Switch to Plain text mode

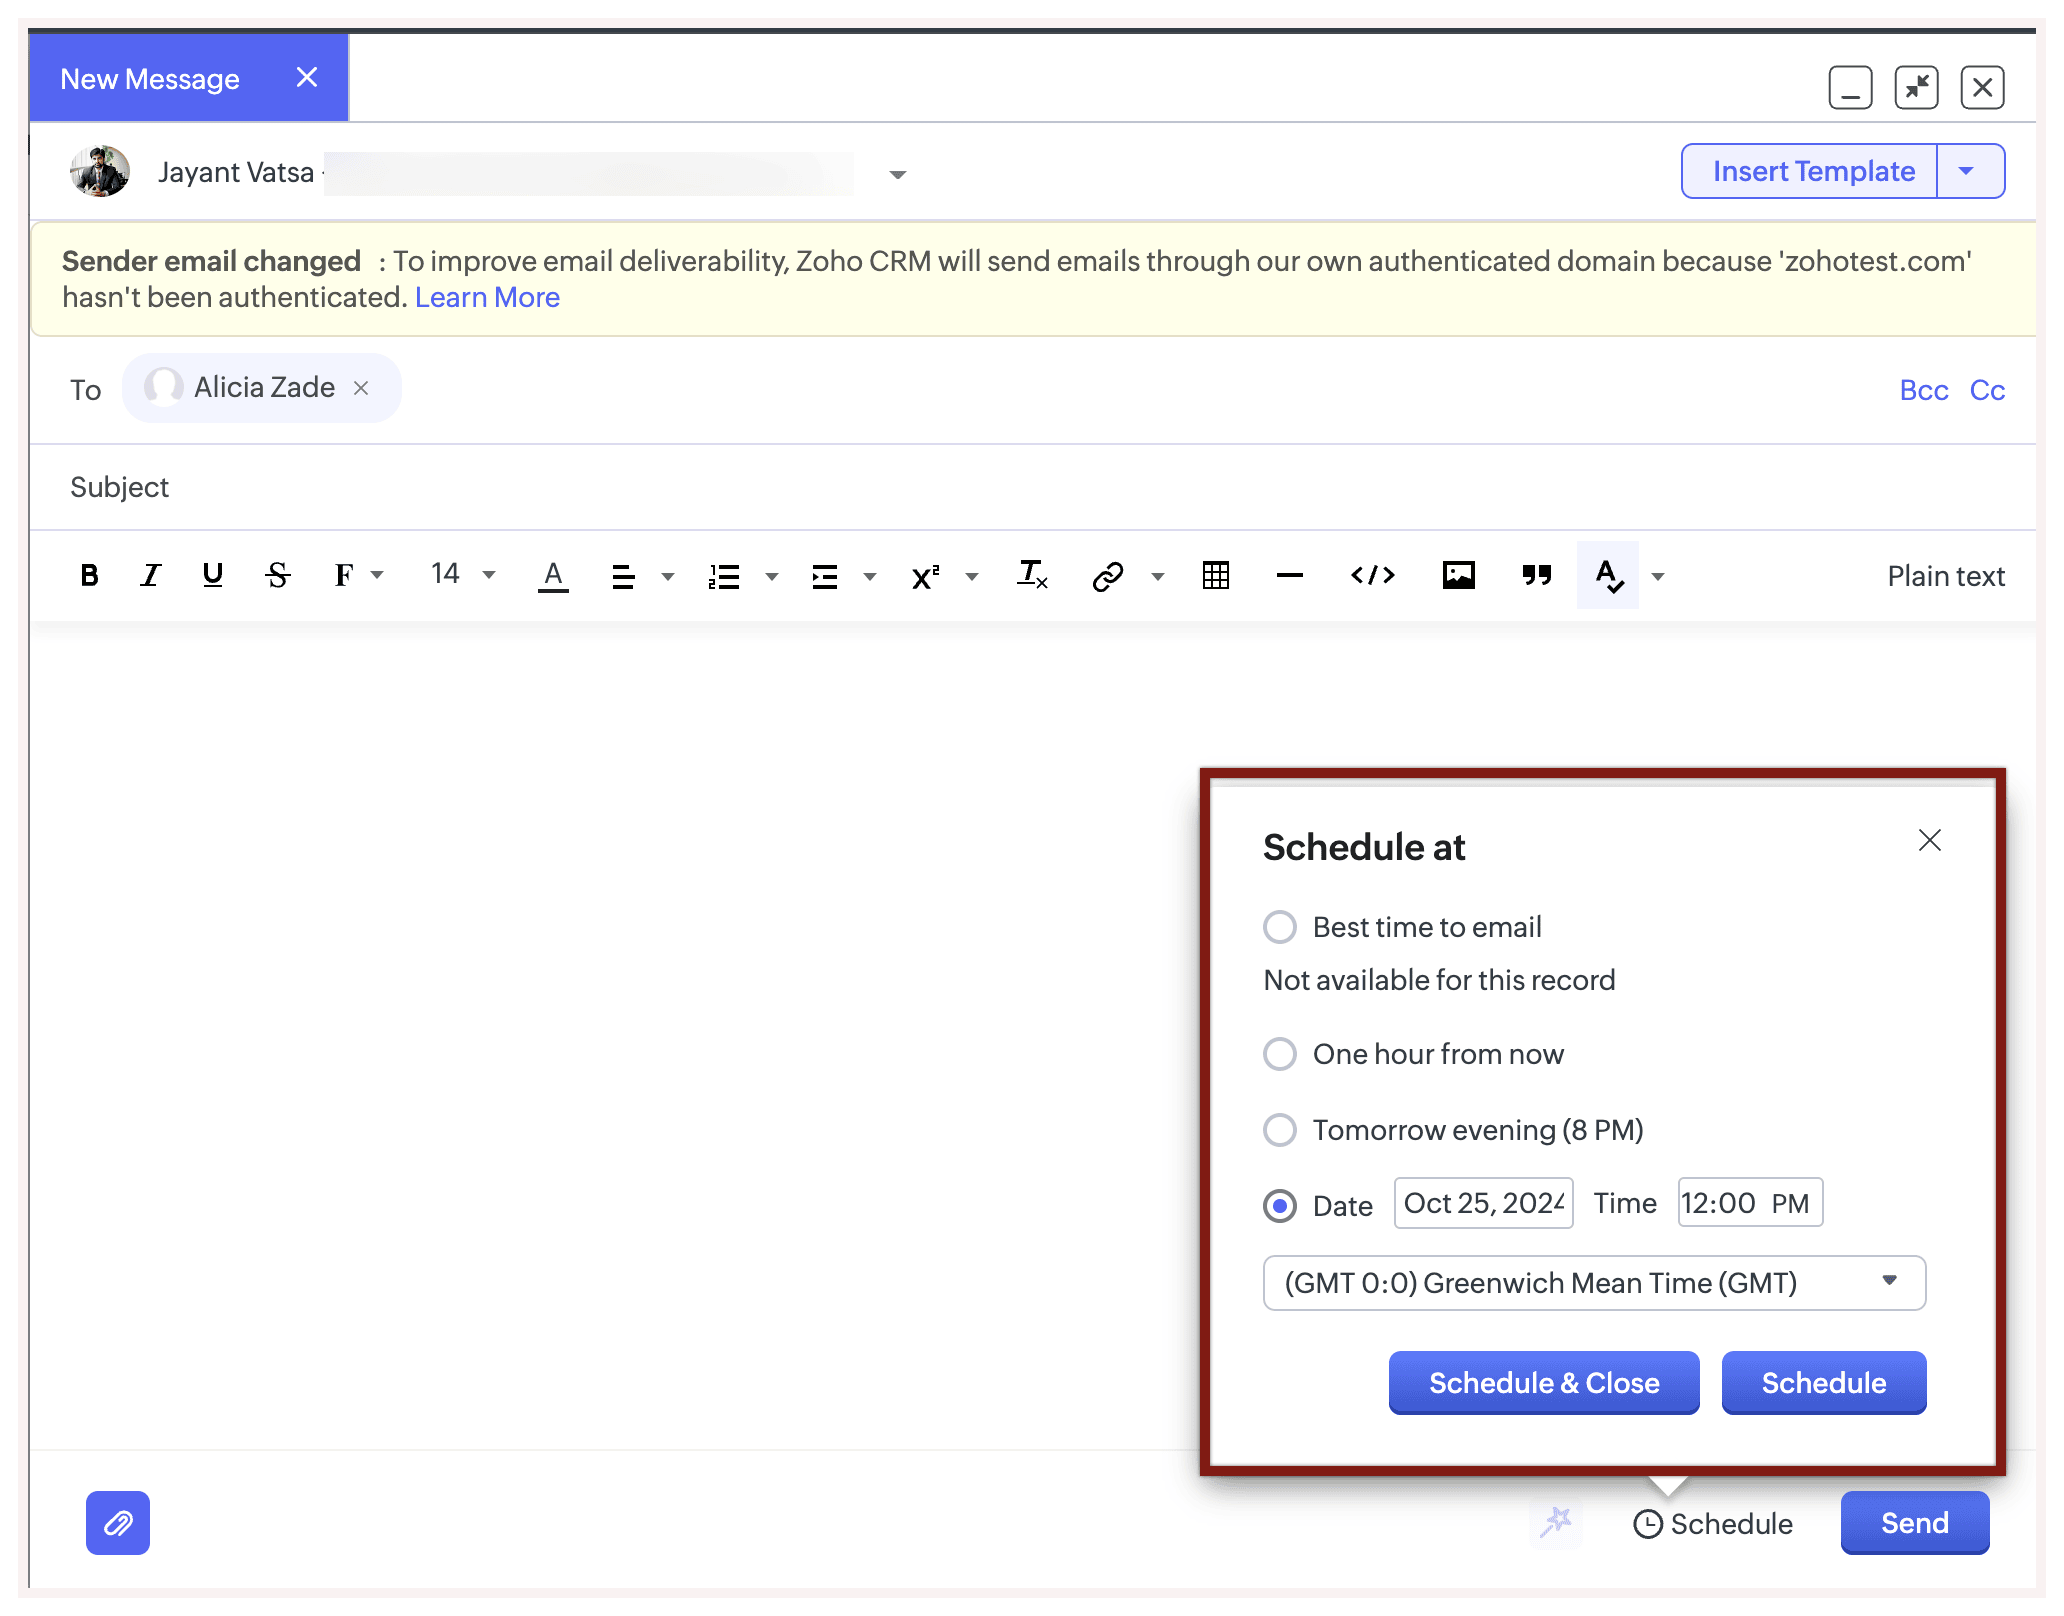pyautogui.click(x=1945, y=576)
